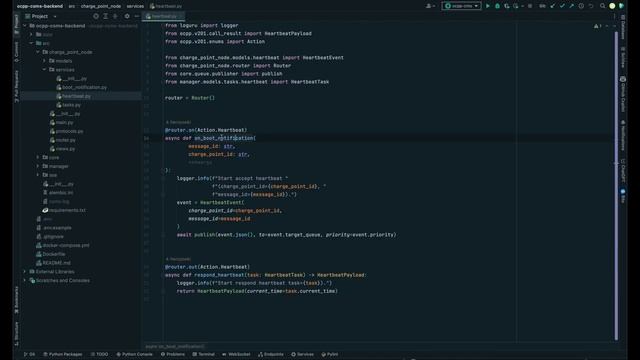Click the ocpp-csms-backend breadcrumb
Viewport: 640px width, 360px height.
[40, 6]
